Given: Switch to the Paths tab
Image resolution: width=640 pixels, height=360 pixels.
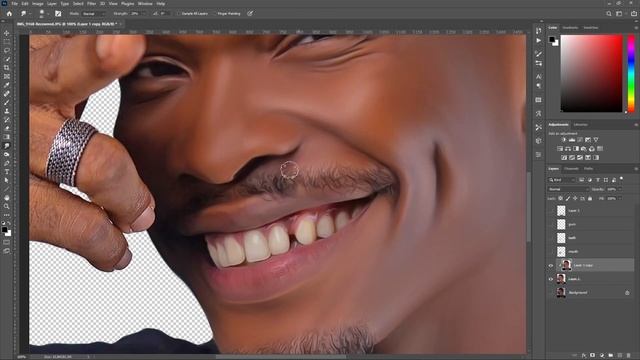Looking at the screenshot, I should tap(588, 169).
